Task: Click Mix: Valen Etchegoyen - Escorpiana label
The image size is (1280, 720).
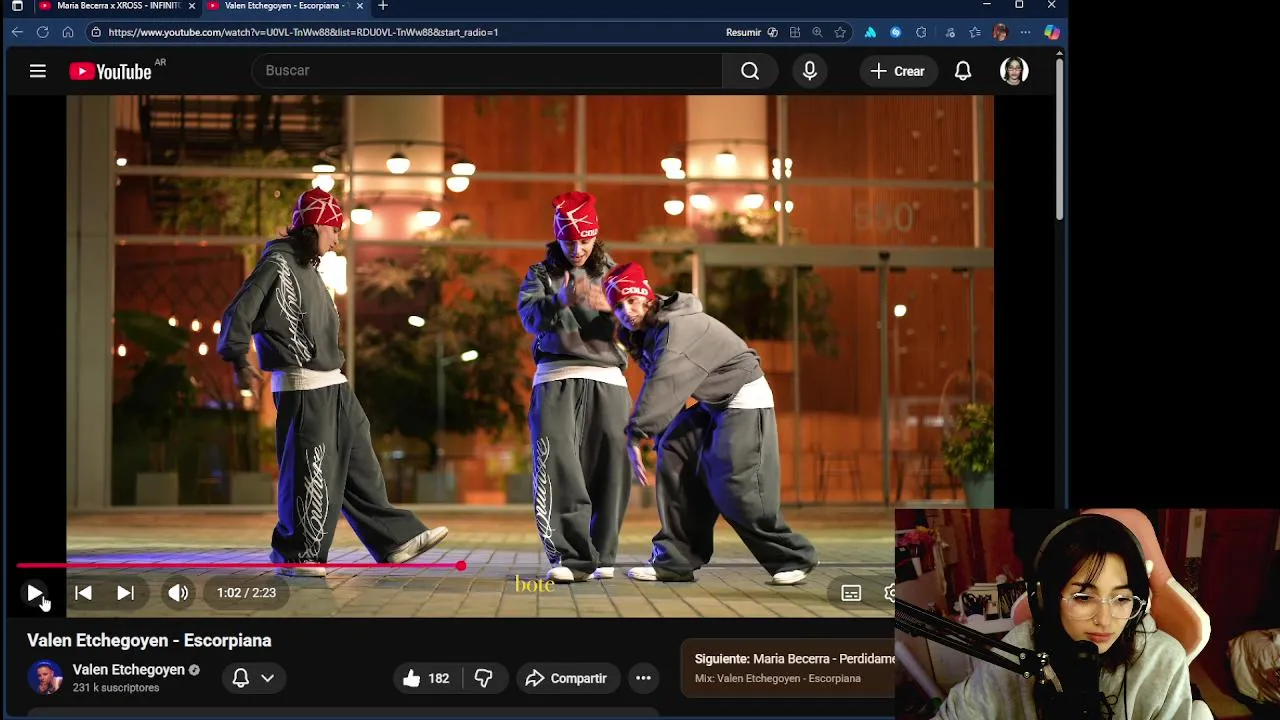Action: [778, 679]
